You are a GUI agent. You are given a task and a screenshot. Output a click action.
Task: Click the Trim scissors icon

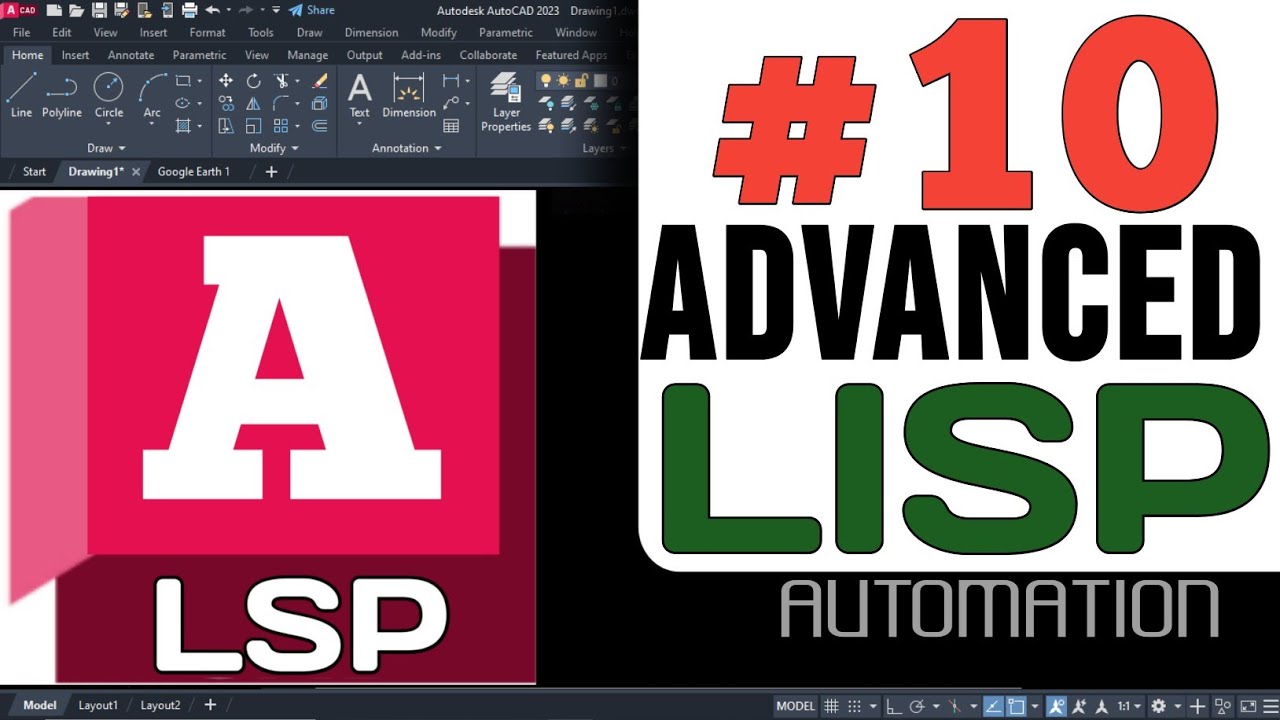coord(281,81)
